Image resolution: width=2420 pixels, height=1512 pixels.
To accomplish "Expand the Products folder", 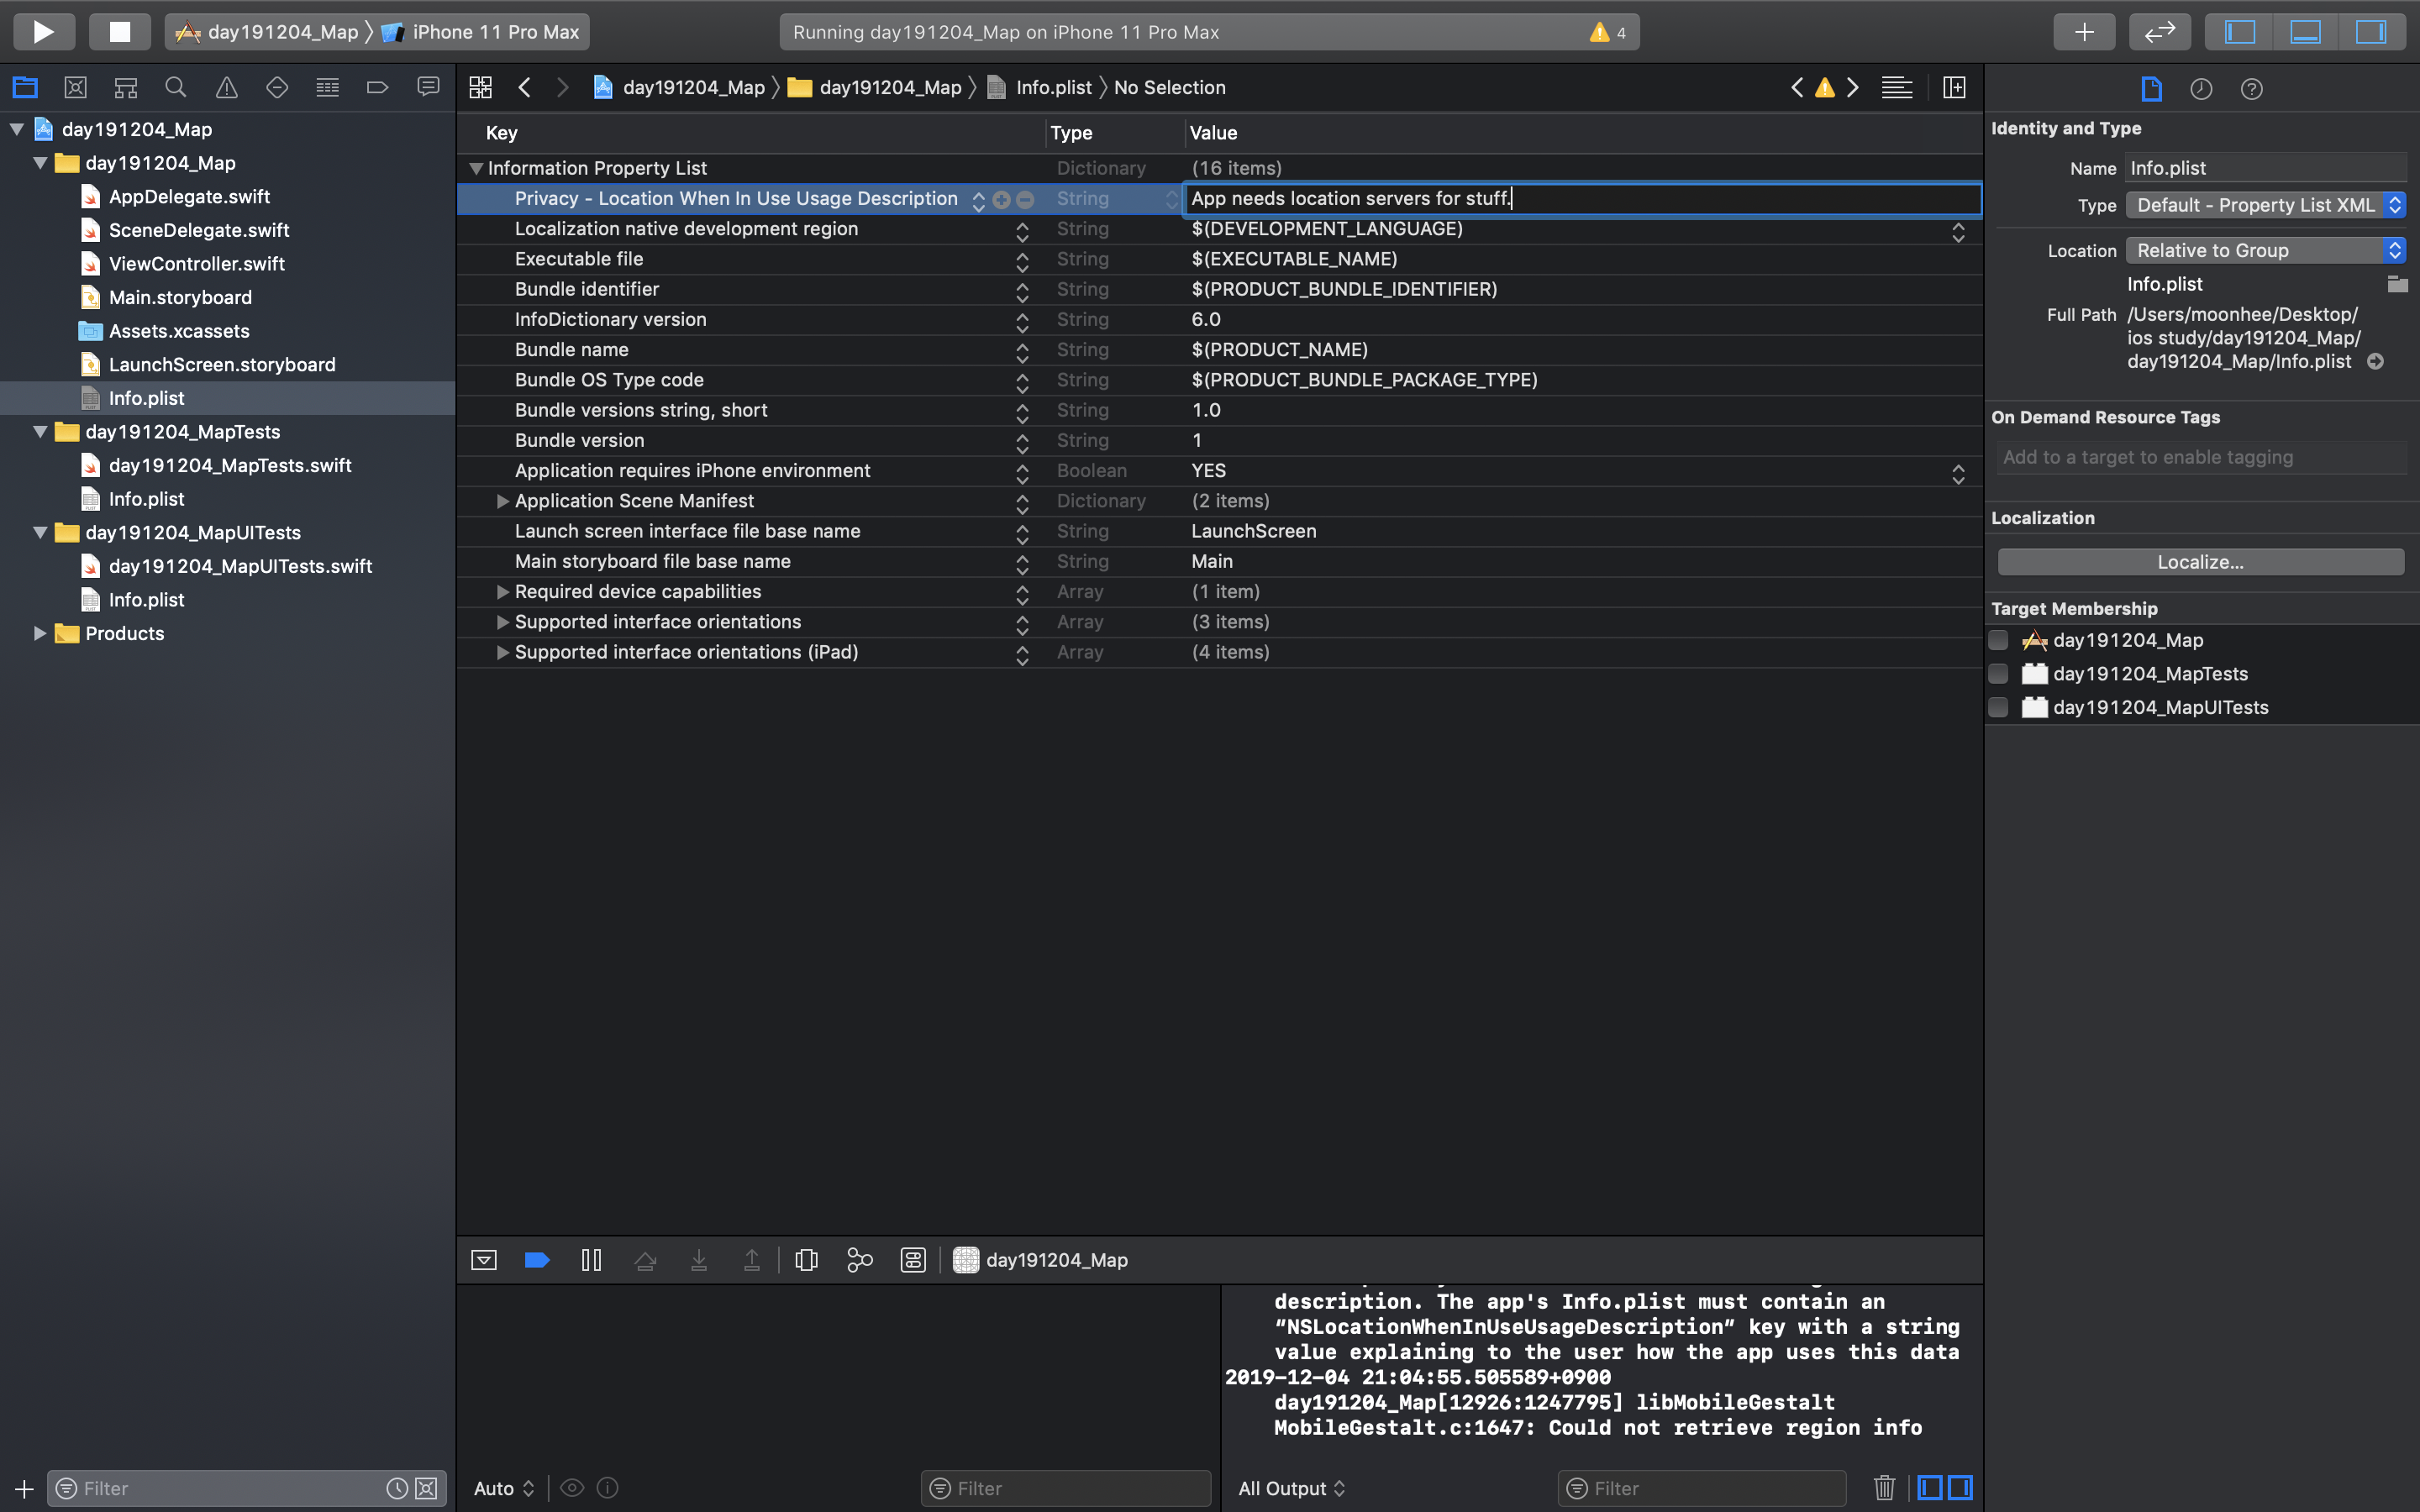I will coord(40,633).
